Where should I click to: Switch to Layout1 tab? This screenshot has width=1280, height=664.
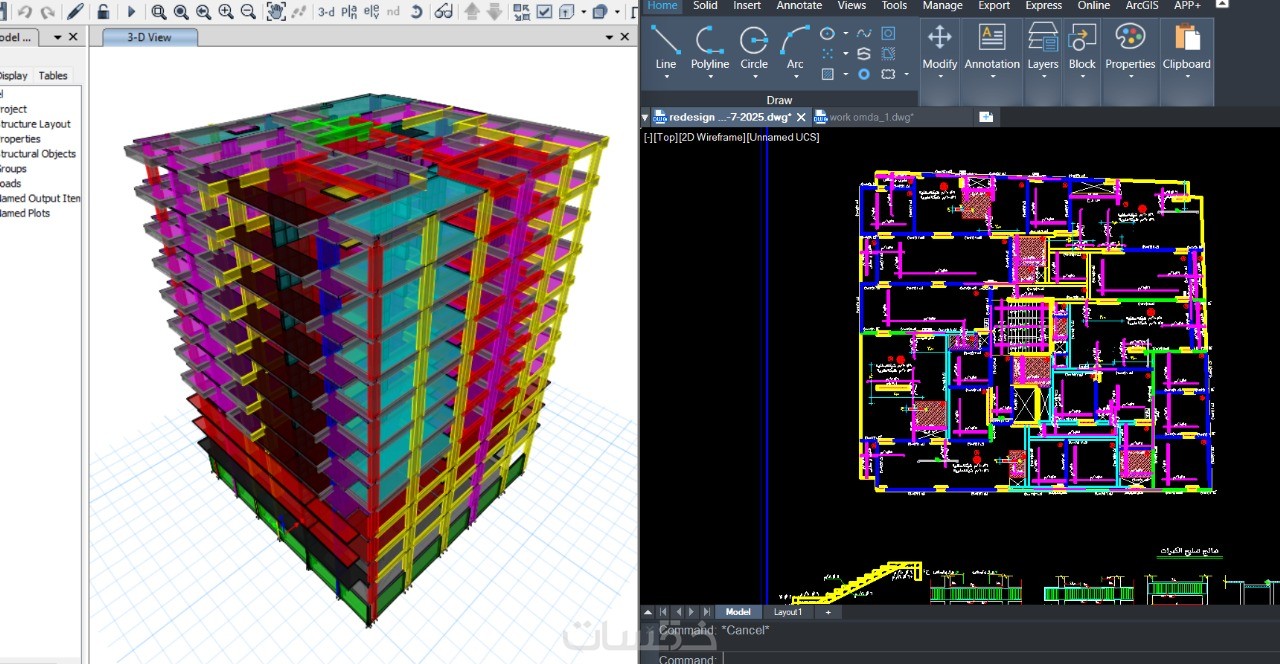[788, 612]
